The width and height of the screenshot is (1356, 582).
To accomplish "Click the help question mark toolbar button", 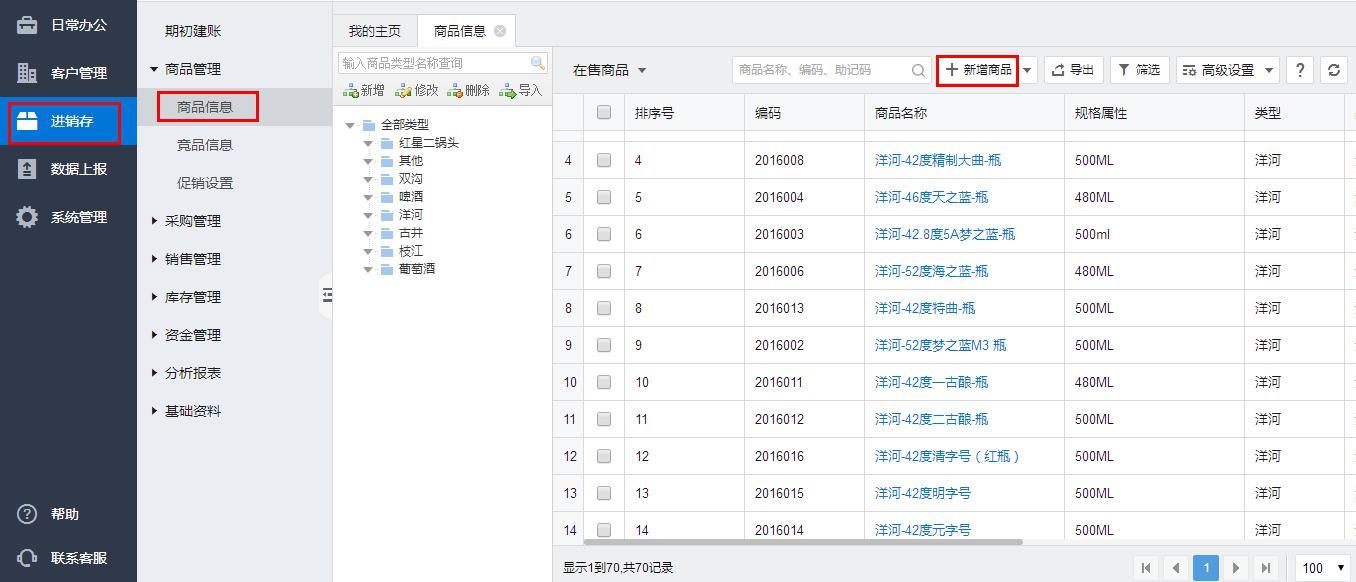I will (x=1299, y=70).
